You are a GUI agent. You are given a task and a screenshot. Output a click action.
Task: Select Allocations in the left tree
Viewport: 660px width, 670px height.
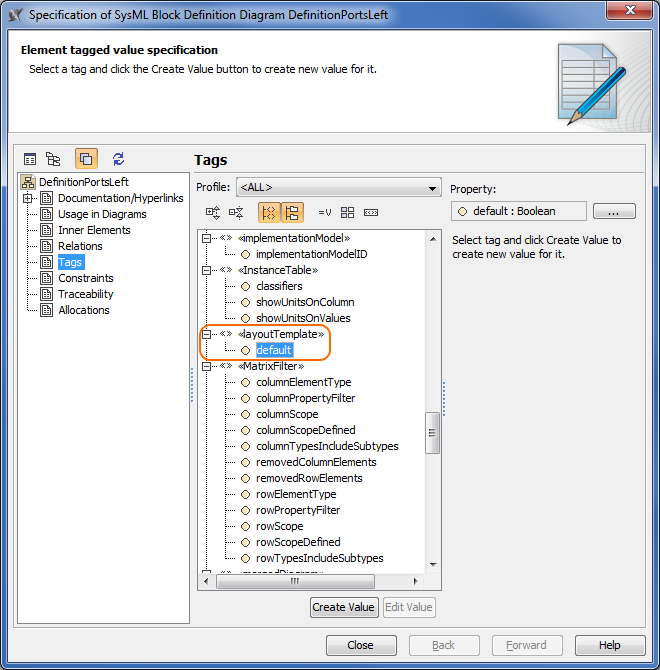pos(84,310)
